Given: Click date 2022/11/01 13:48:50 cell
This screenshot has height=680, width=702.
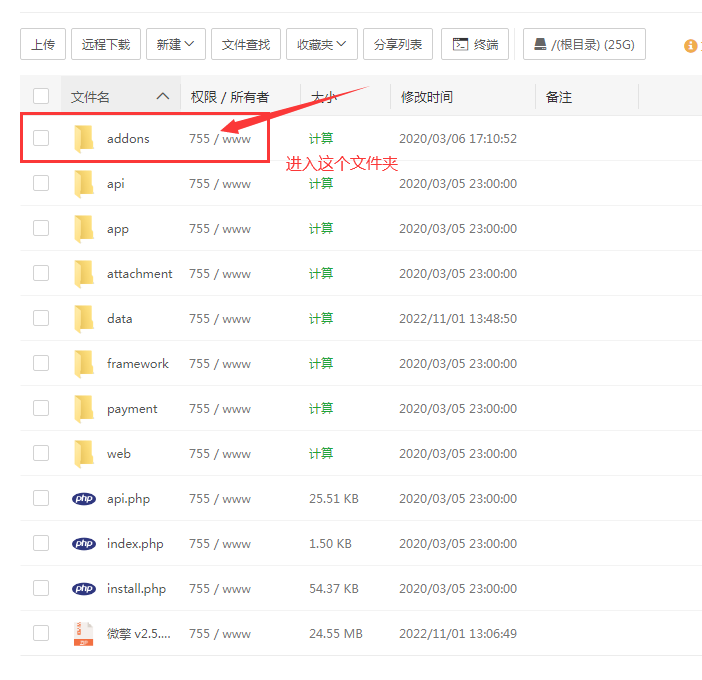Looking at the screenshot, I should coord(458,319).
